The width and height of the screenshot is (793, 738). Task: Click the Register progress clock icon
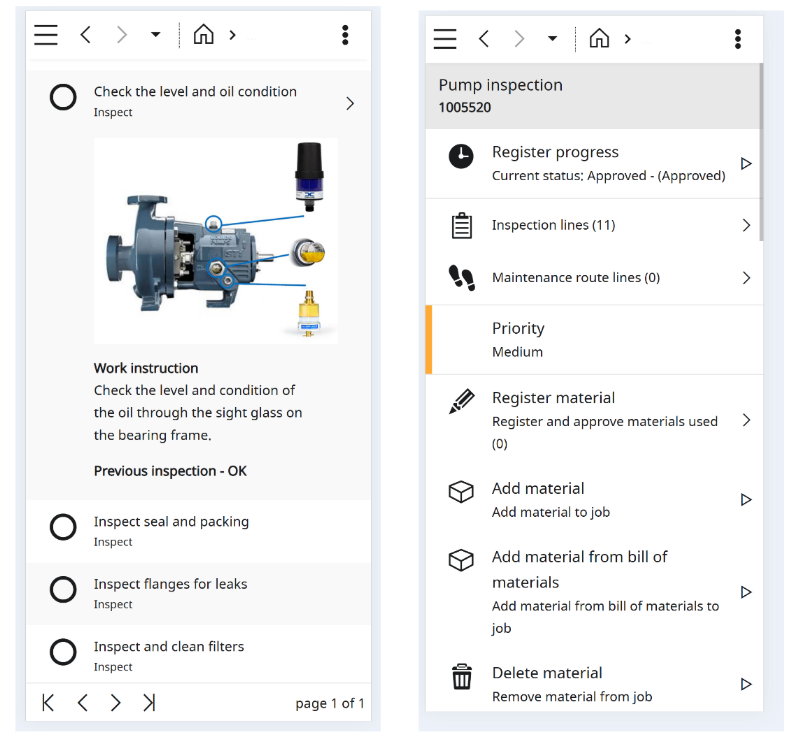coord(461,156)
